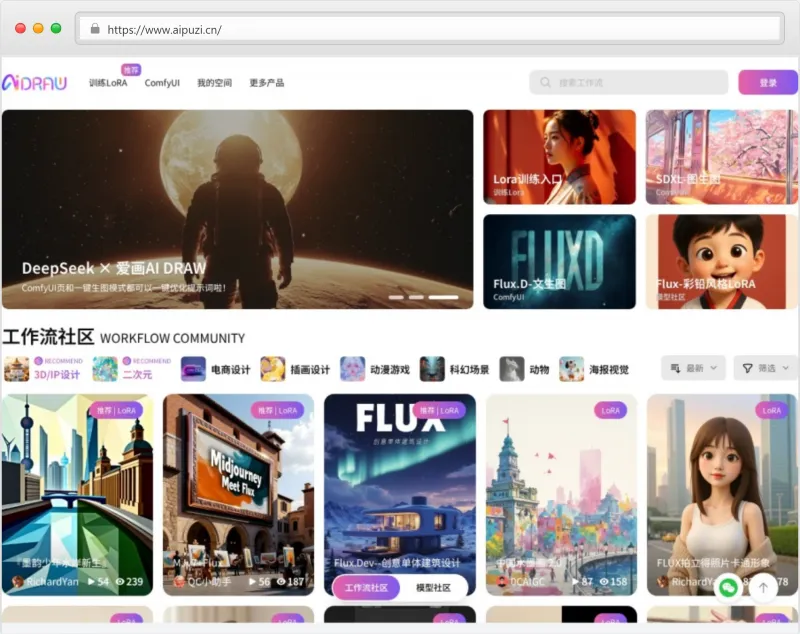Screen dimensions: 800x634
Task: Switch to the 模型社区 toggle
Action: coord(433,588)
